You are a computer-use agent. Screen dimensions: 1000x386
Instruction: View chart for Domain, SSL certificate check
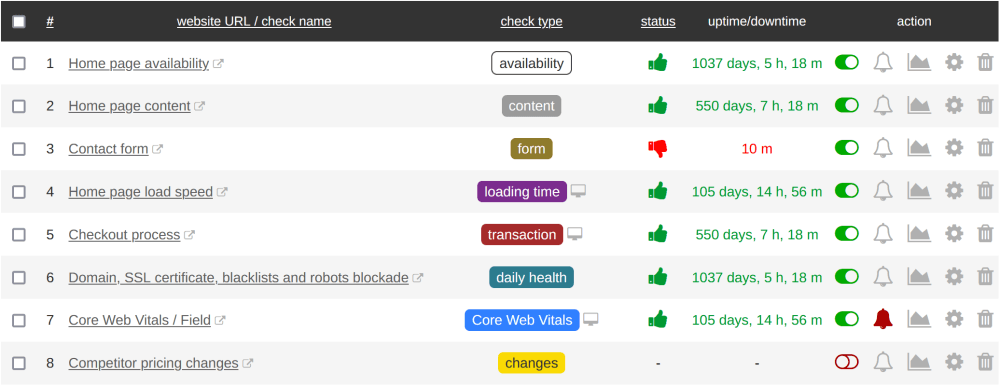click(919, 276)
